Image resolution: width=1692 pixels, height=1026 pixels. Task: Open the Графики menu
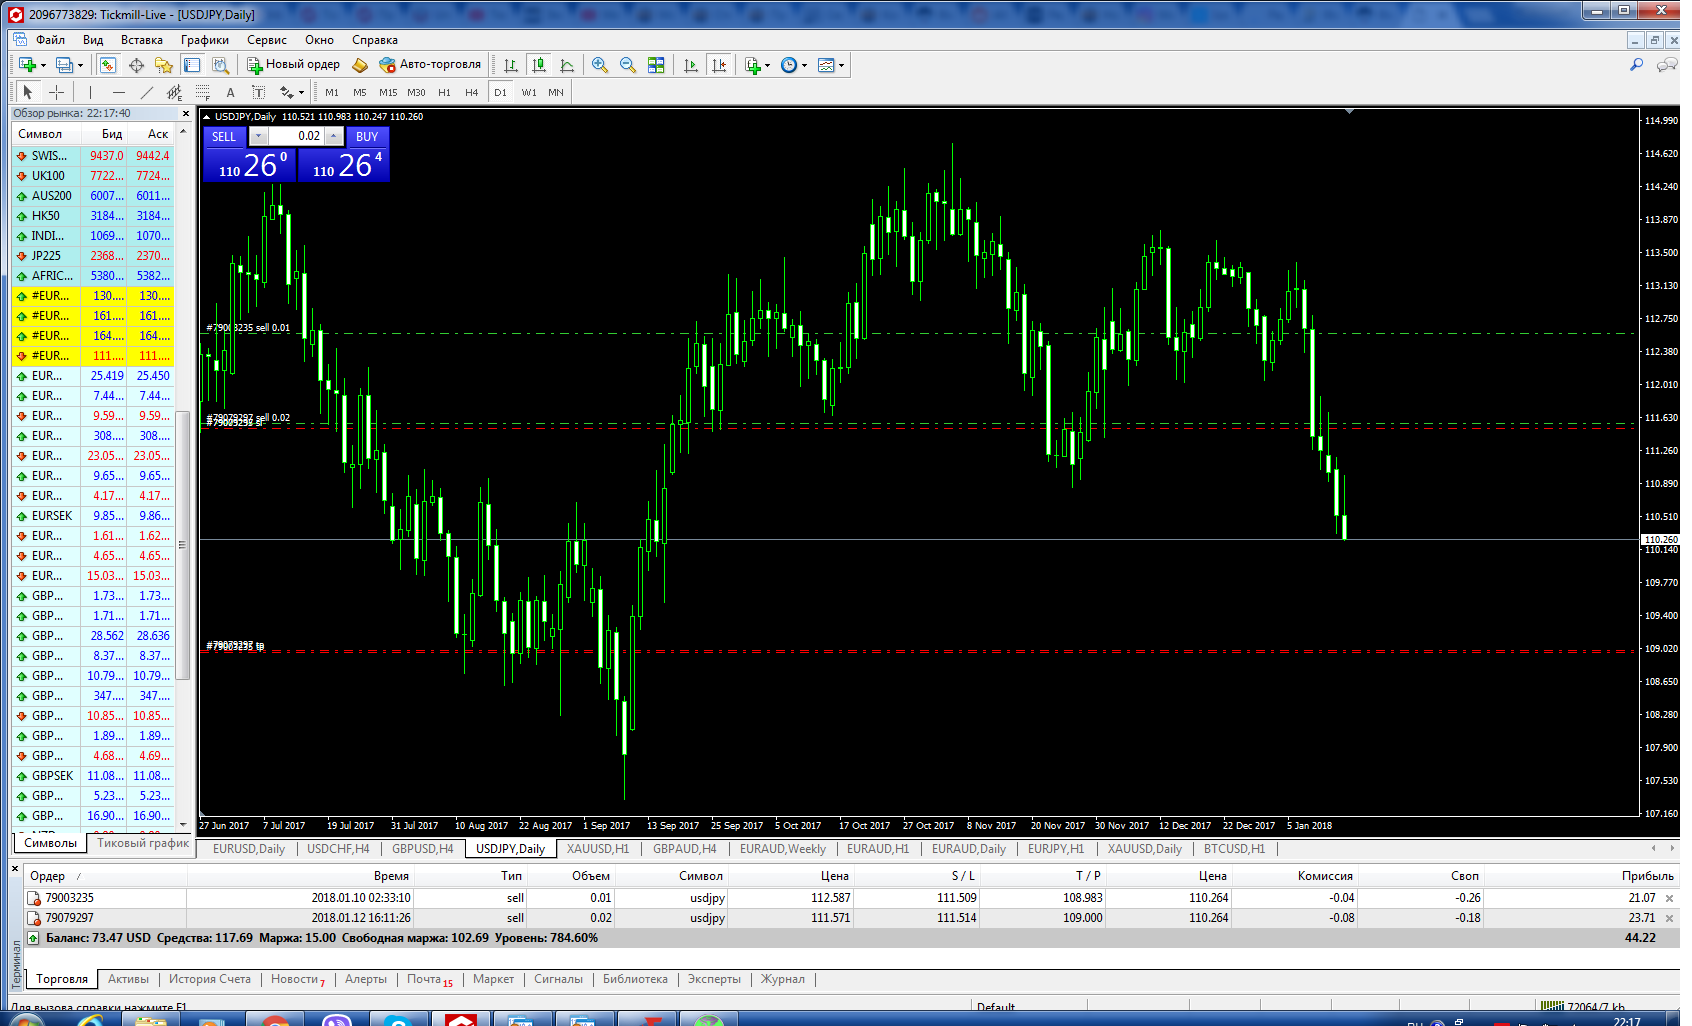204,40
